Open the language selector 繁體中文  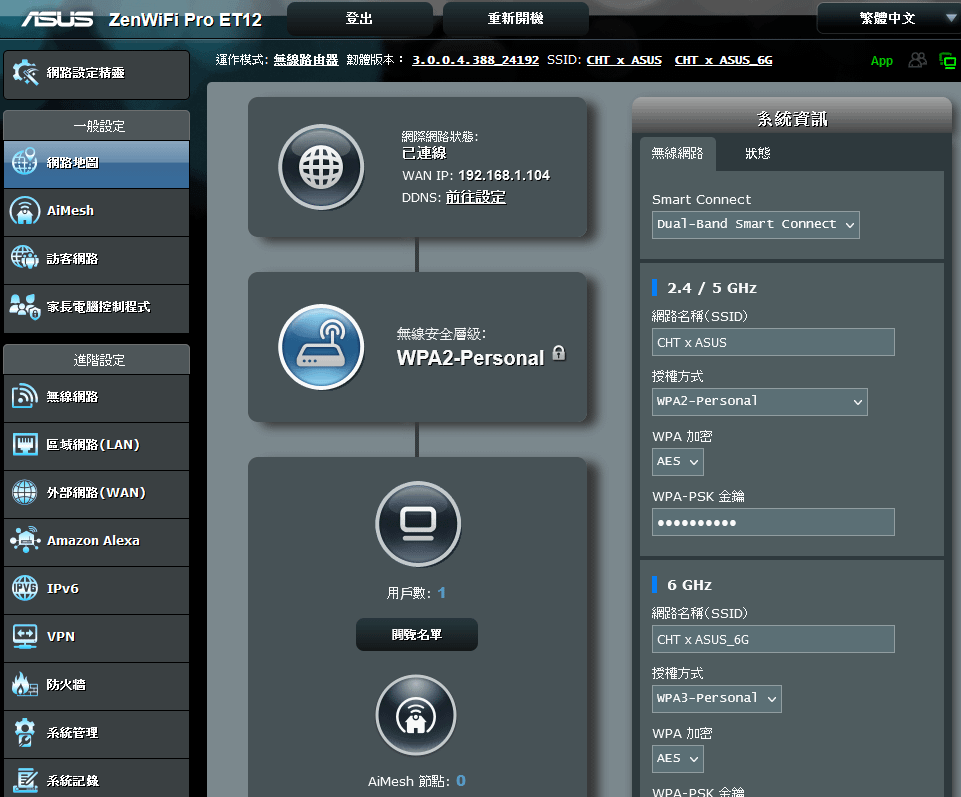point(889,18)
